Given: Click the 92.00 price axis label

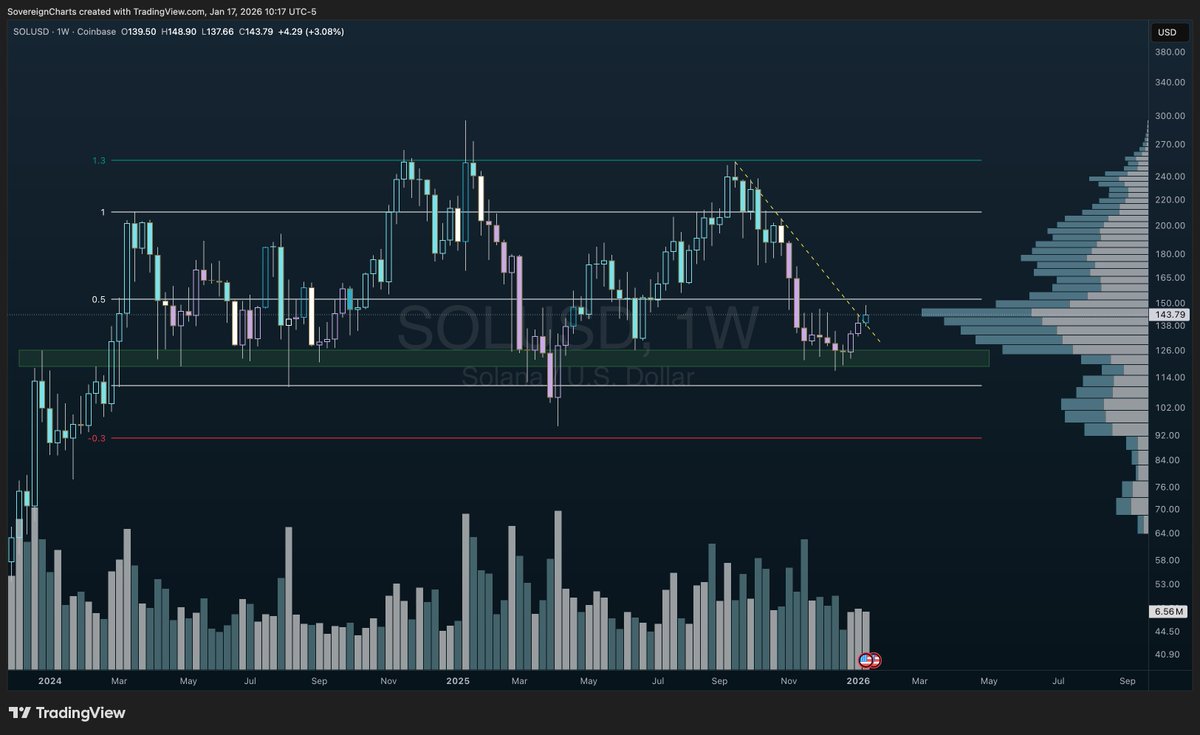Looking at the screenshot, I should 1169,435.
